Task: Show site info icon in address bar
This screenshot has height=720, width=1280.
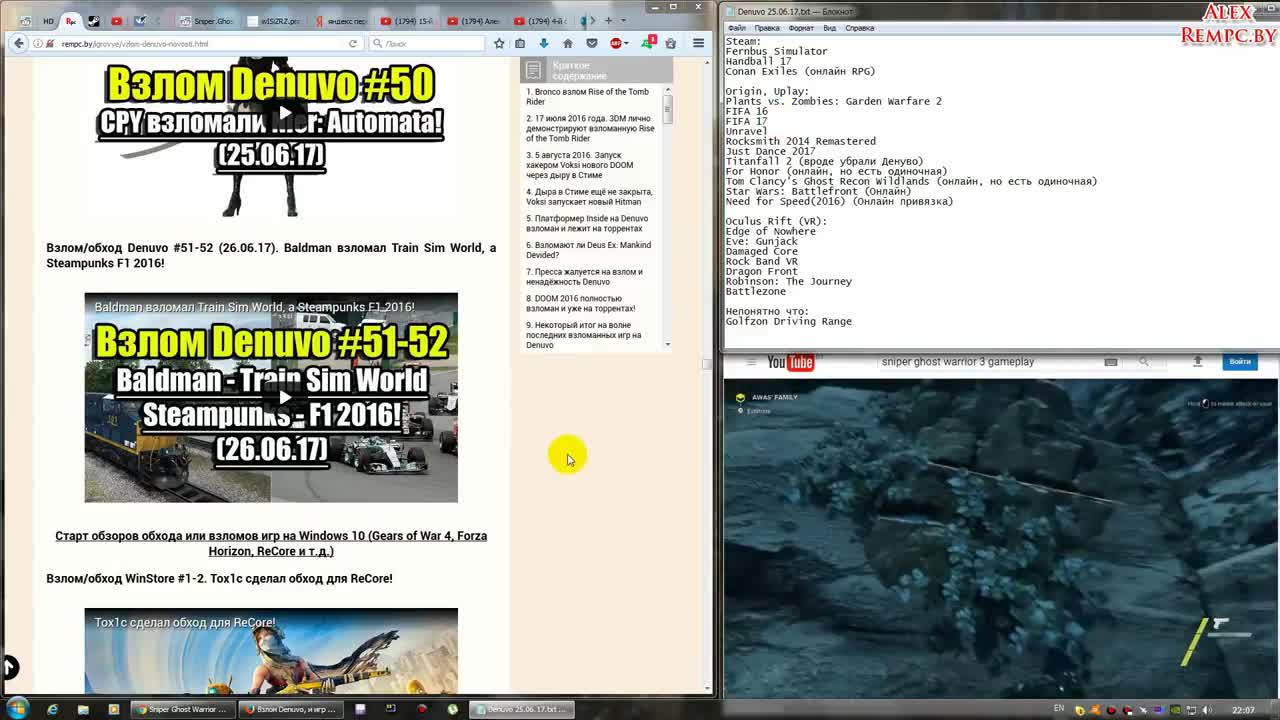Action: (x=37, y=43)
